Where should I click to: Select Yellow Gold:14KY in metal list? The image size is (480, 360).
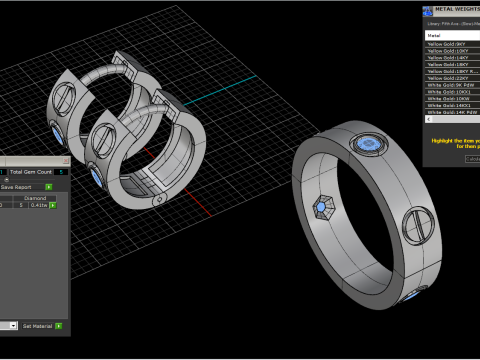(x=452, y=58)
